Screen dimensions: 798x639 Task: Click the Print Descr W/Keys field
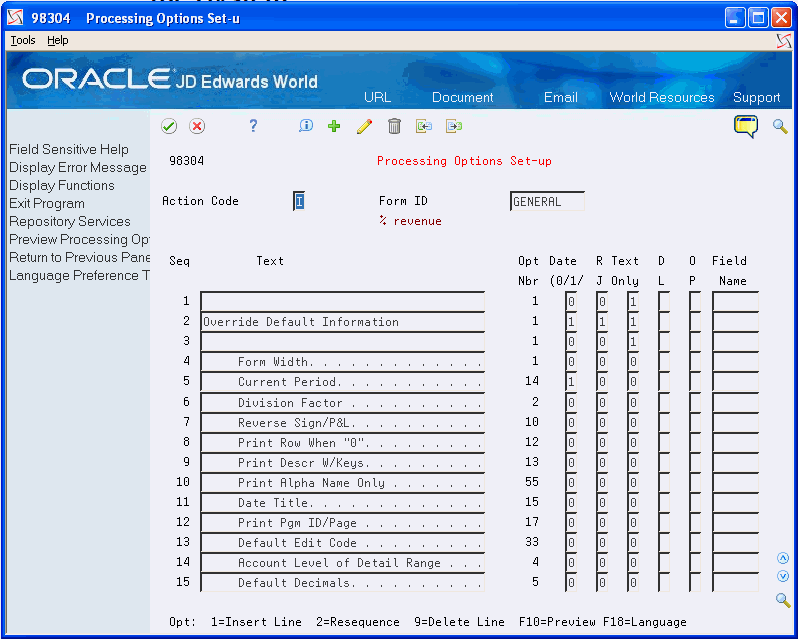coord(343,462)
